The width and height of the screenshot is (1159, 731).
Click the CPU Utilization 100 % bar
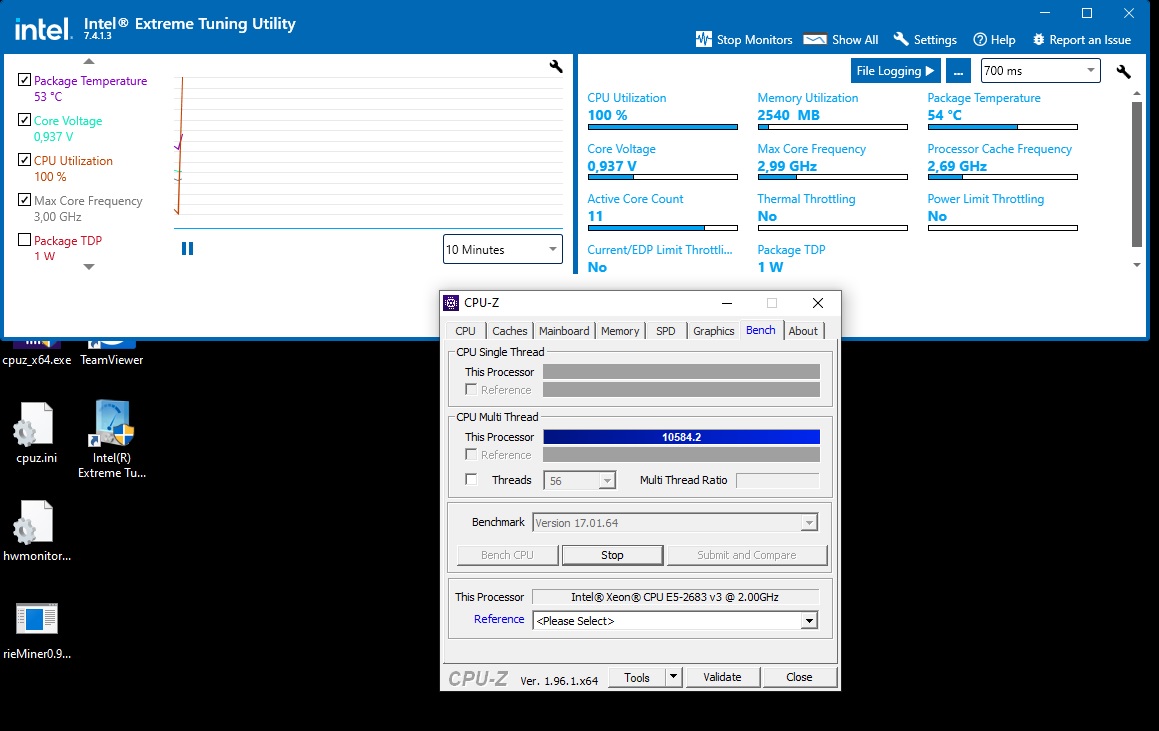coord(662,127)
